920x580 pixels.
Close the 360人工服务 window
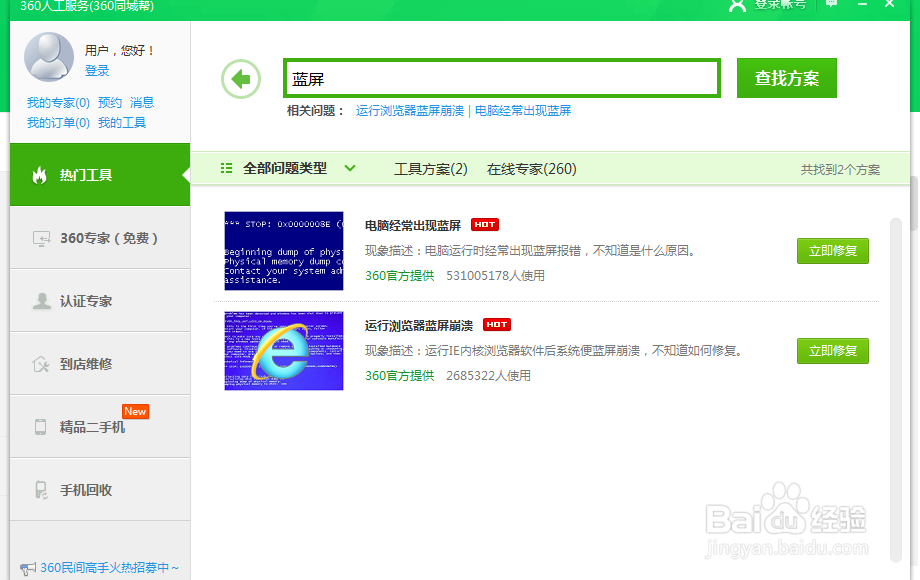[x=889, y=4]
